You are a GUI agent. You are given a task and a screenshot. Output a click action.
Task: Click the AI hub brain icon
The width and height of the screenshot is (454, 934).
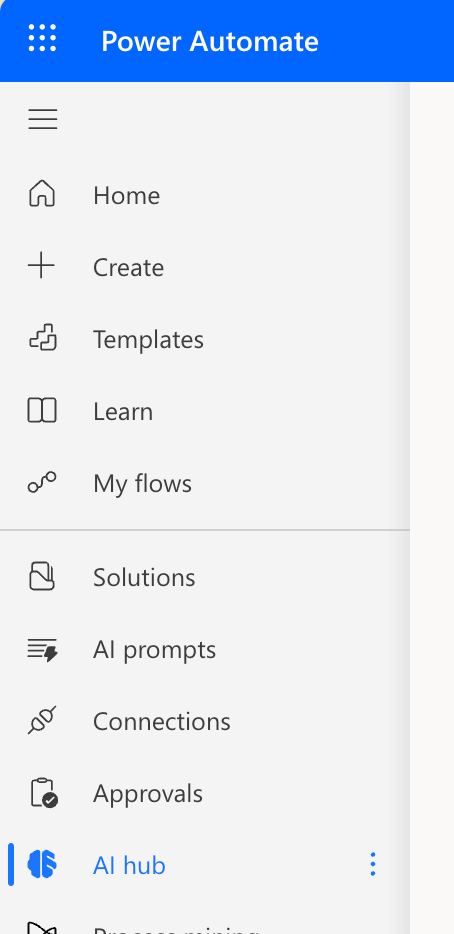coord(42,864)
